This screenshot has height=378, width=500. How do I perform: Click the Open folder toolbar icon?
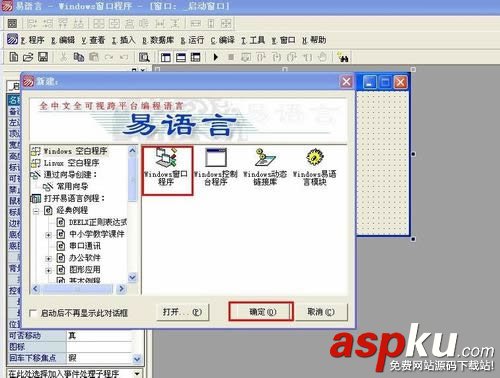28,57
